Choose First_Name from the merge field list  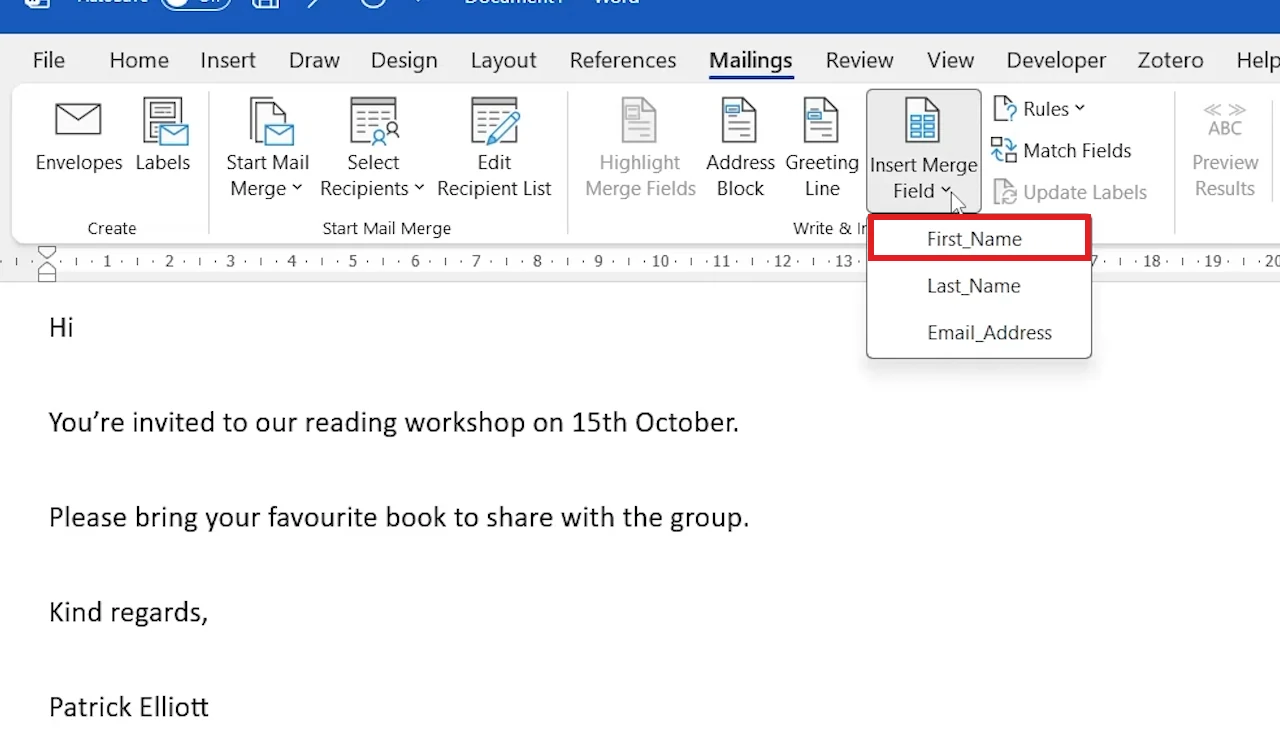click(979, 239)
